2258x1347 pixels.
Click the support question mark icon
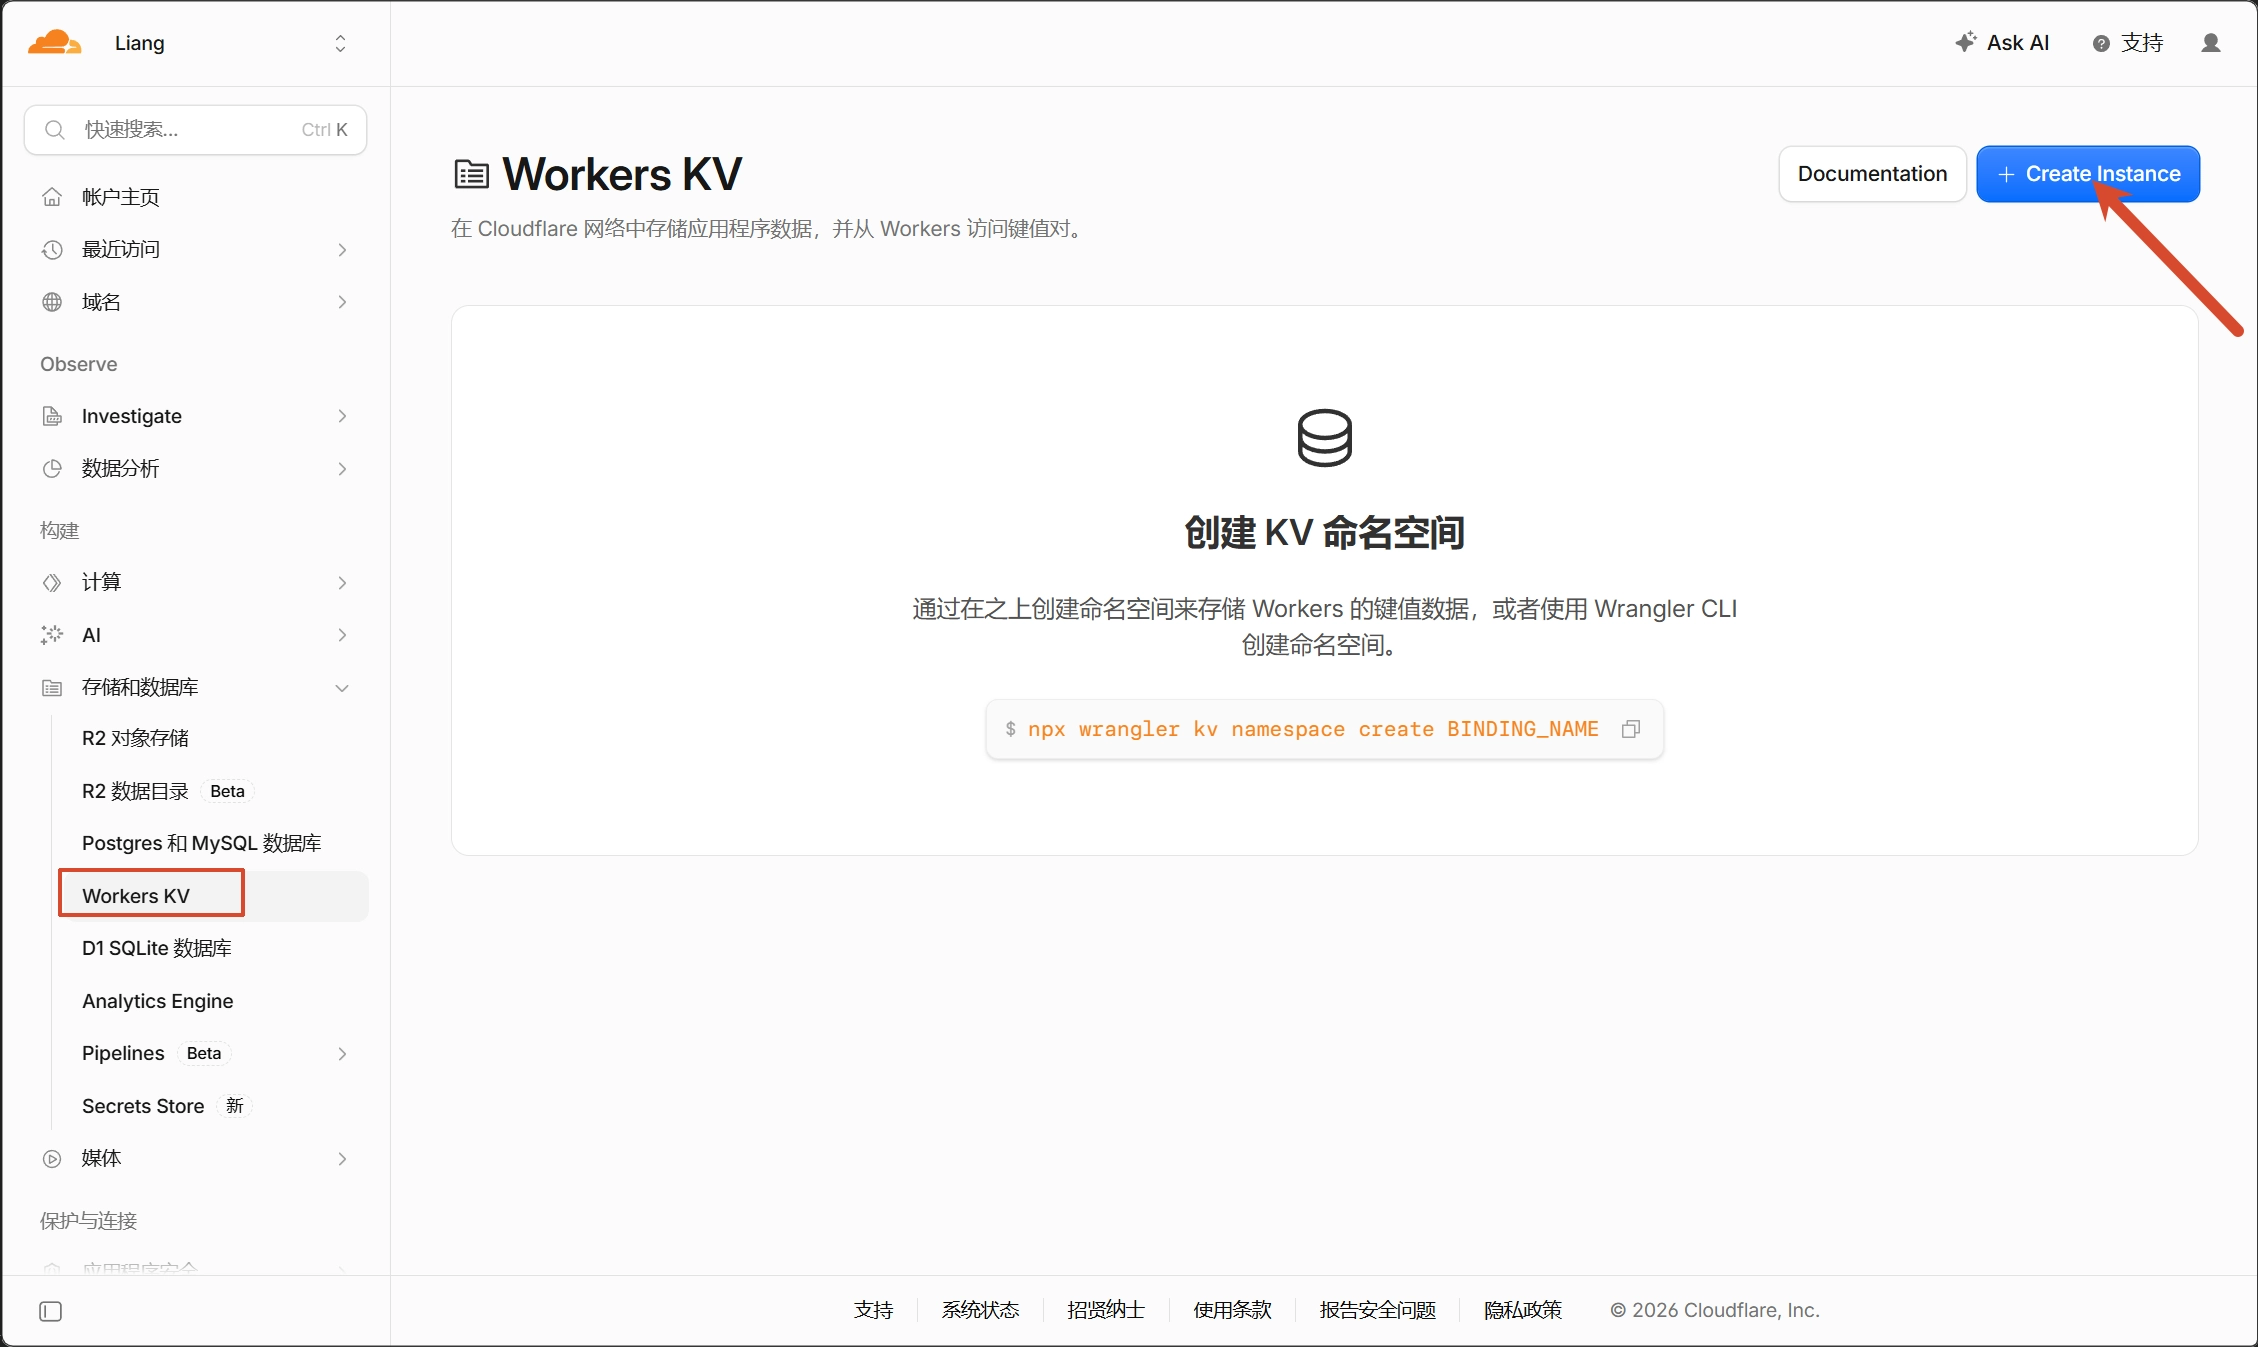coord(2101,43)
